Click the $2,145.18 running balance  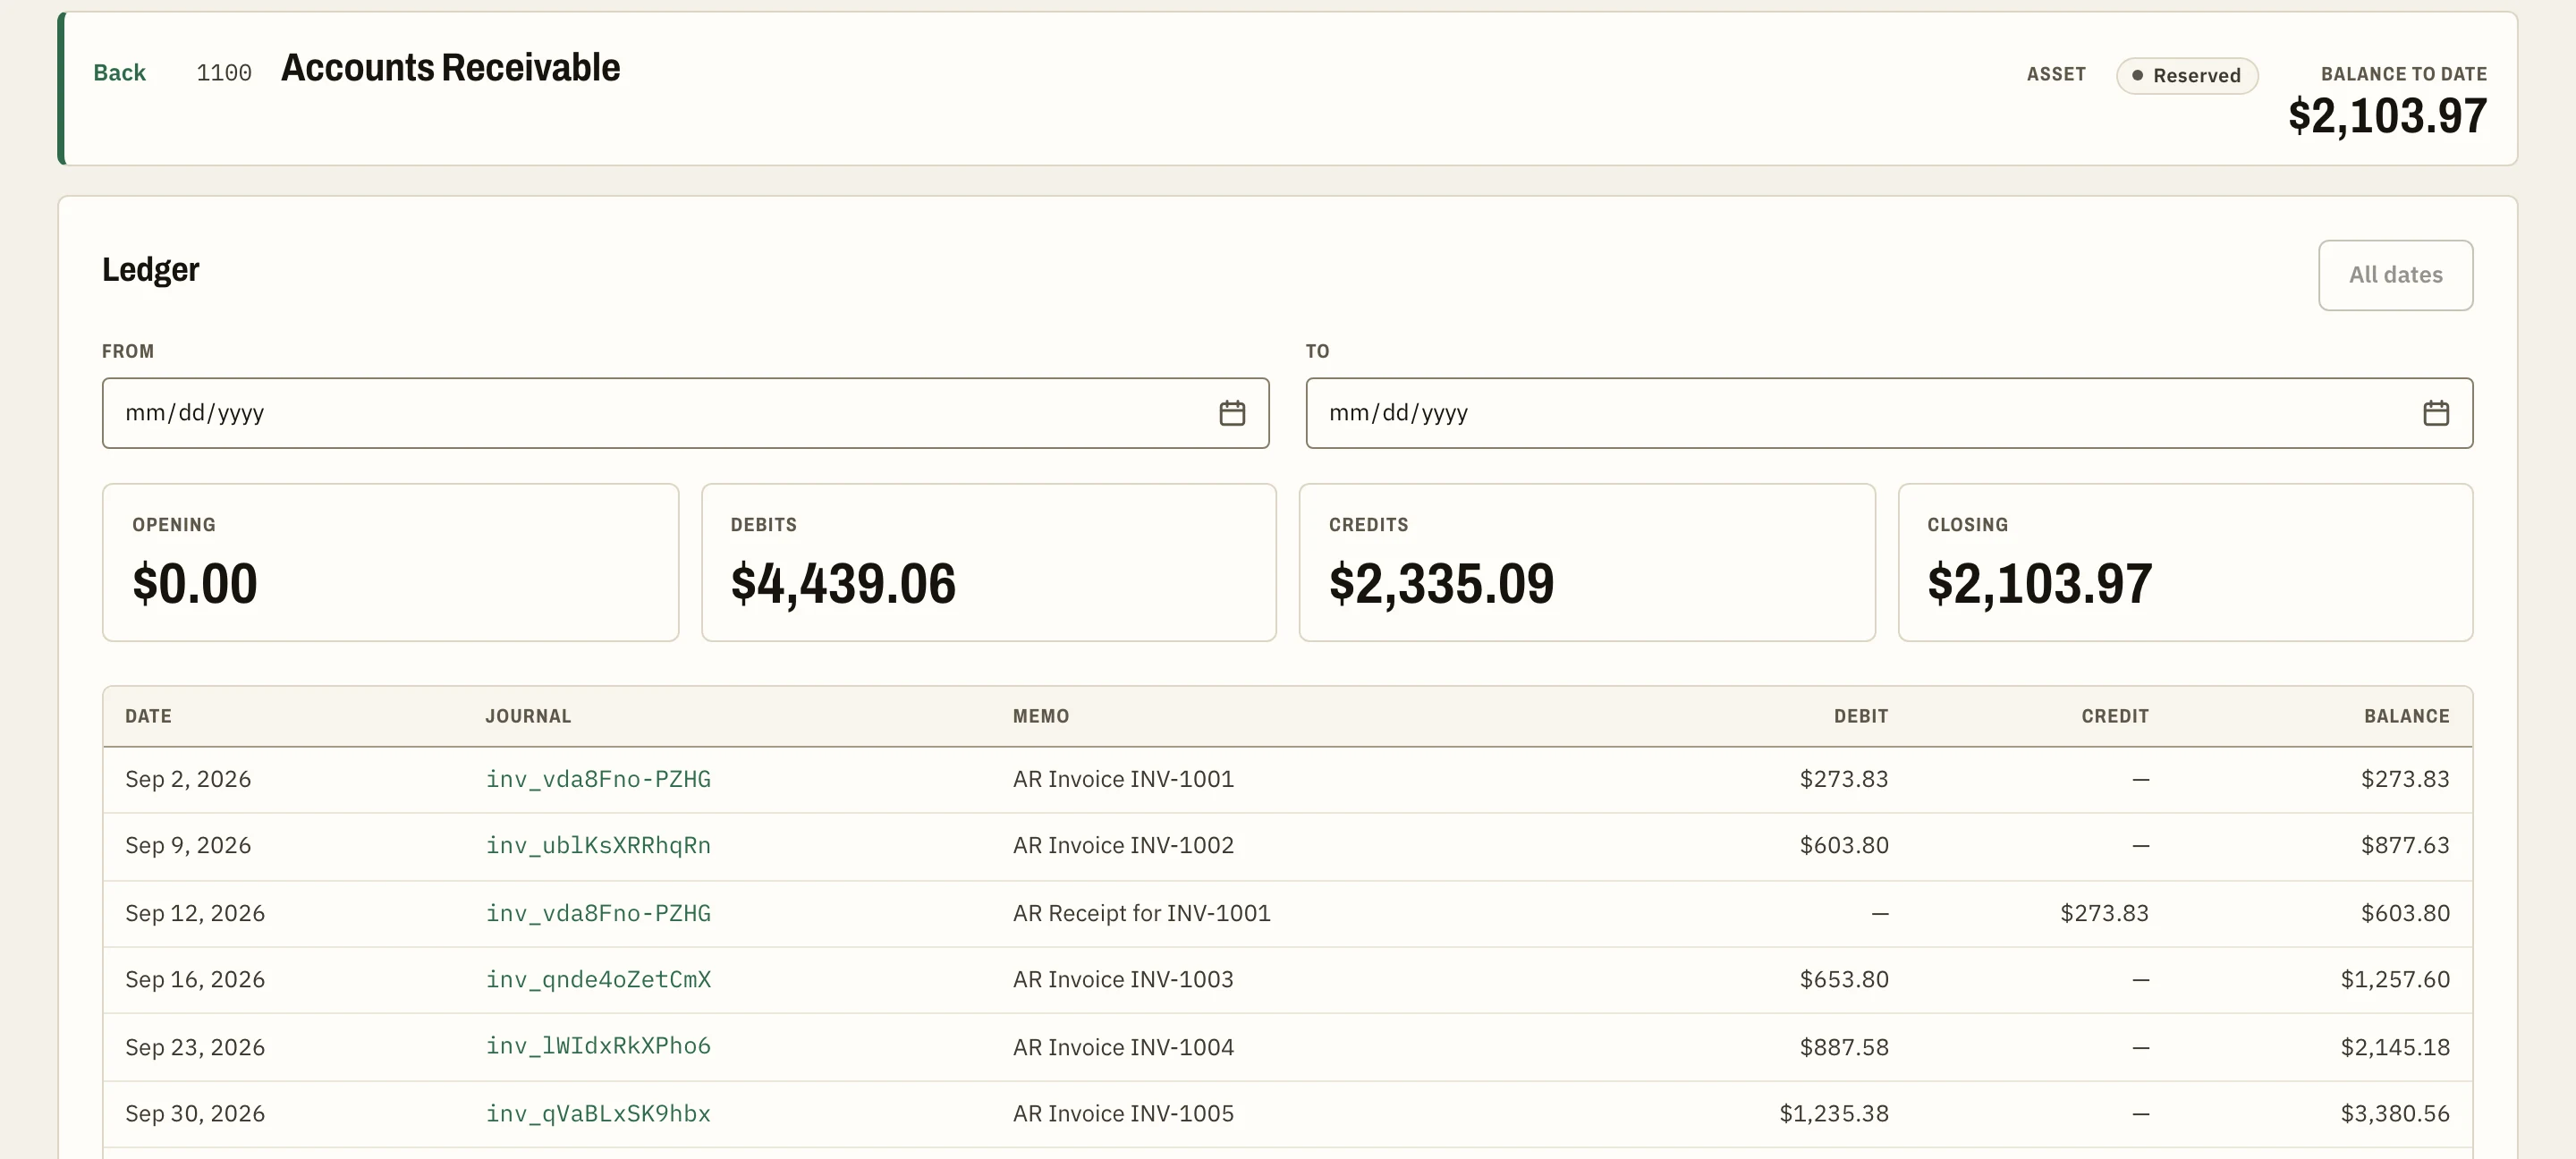pyautogui.click(x=2395, y=1047)
